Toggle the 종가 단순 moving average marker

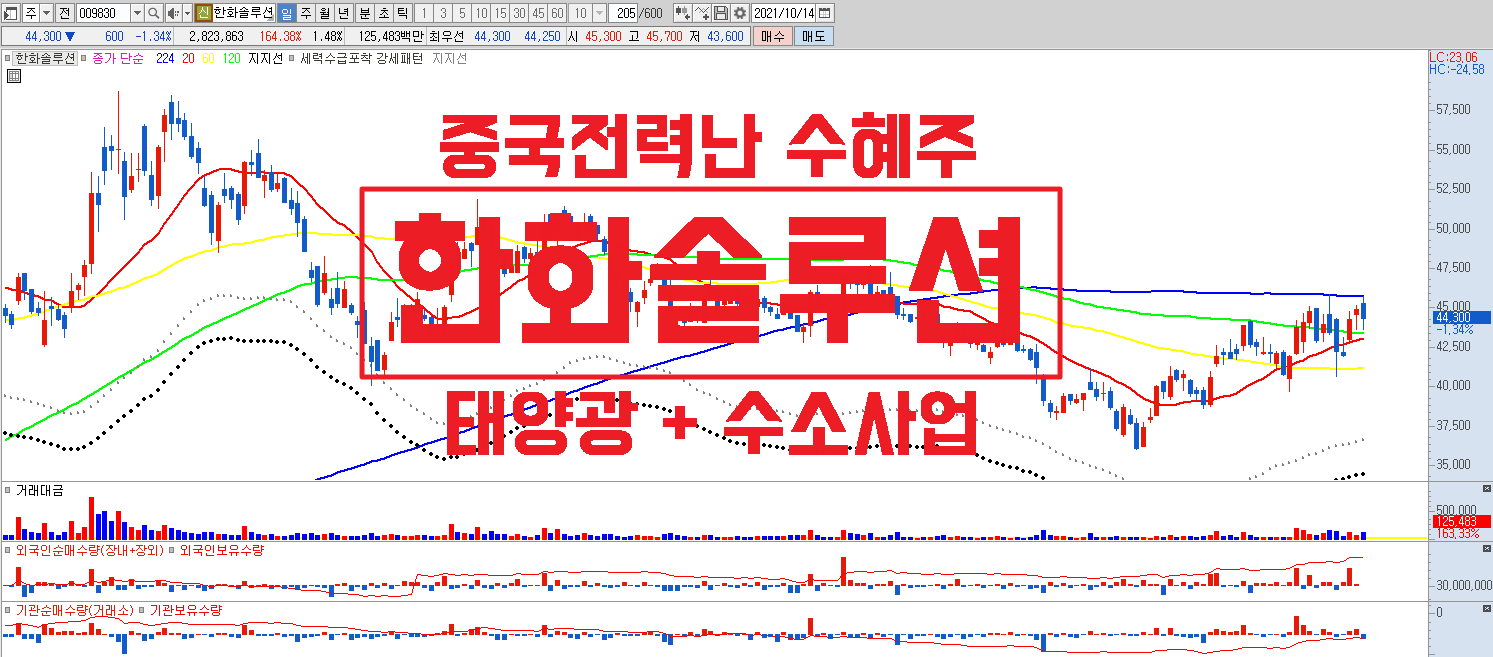coord(83,58)
